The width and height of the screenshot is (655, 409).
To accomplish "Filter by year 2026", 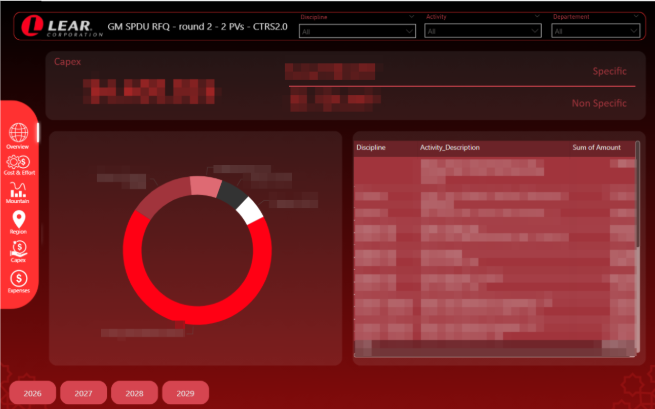I will (33, 393).
